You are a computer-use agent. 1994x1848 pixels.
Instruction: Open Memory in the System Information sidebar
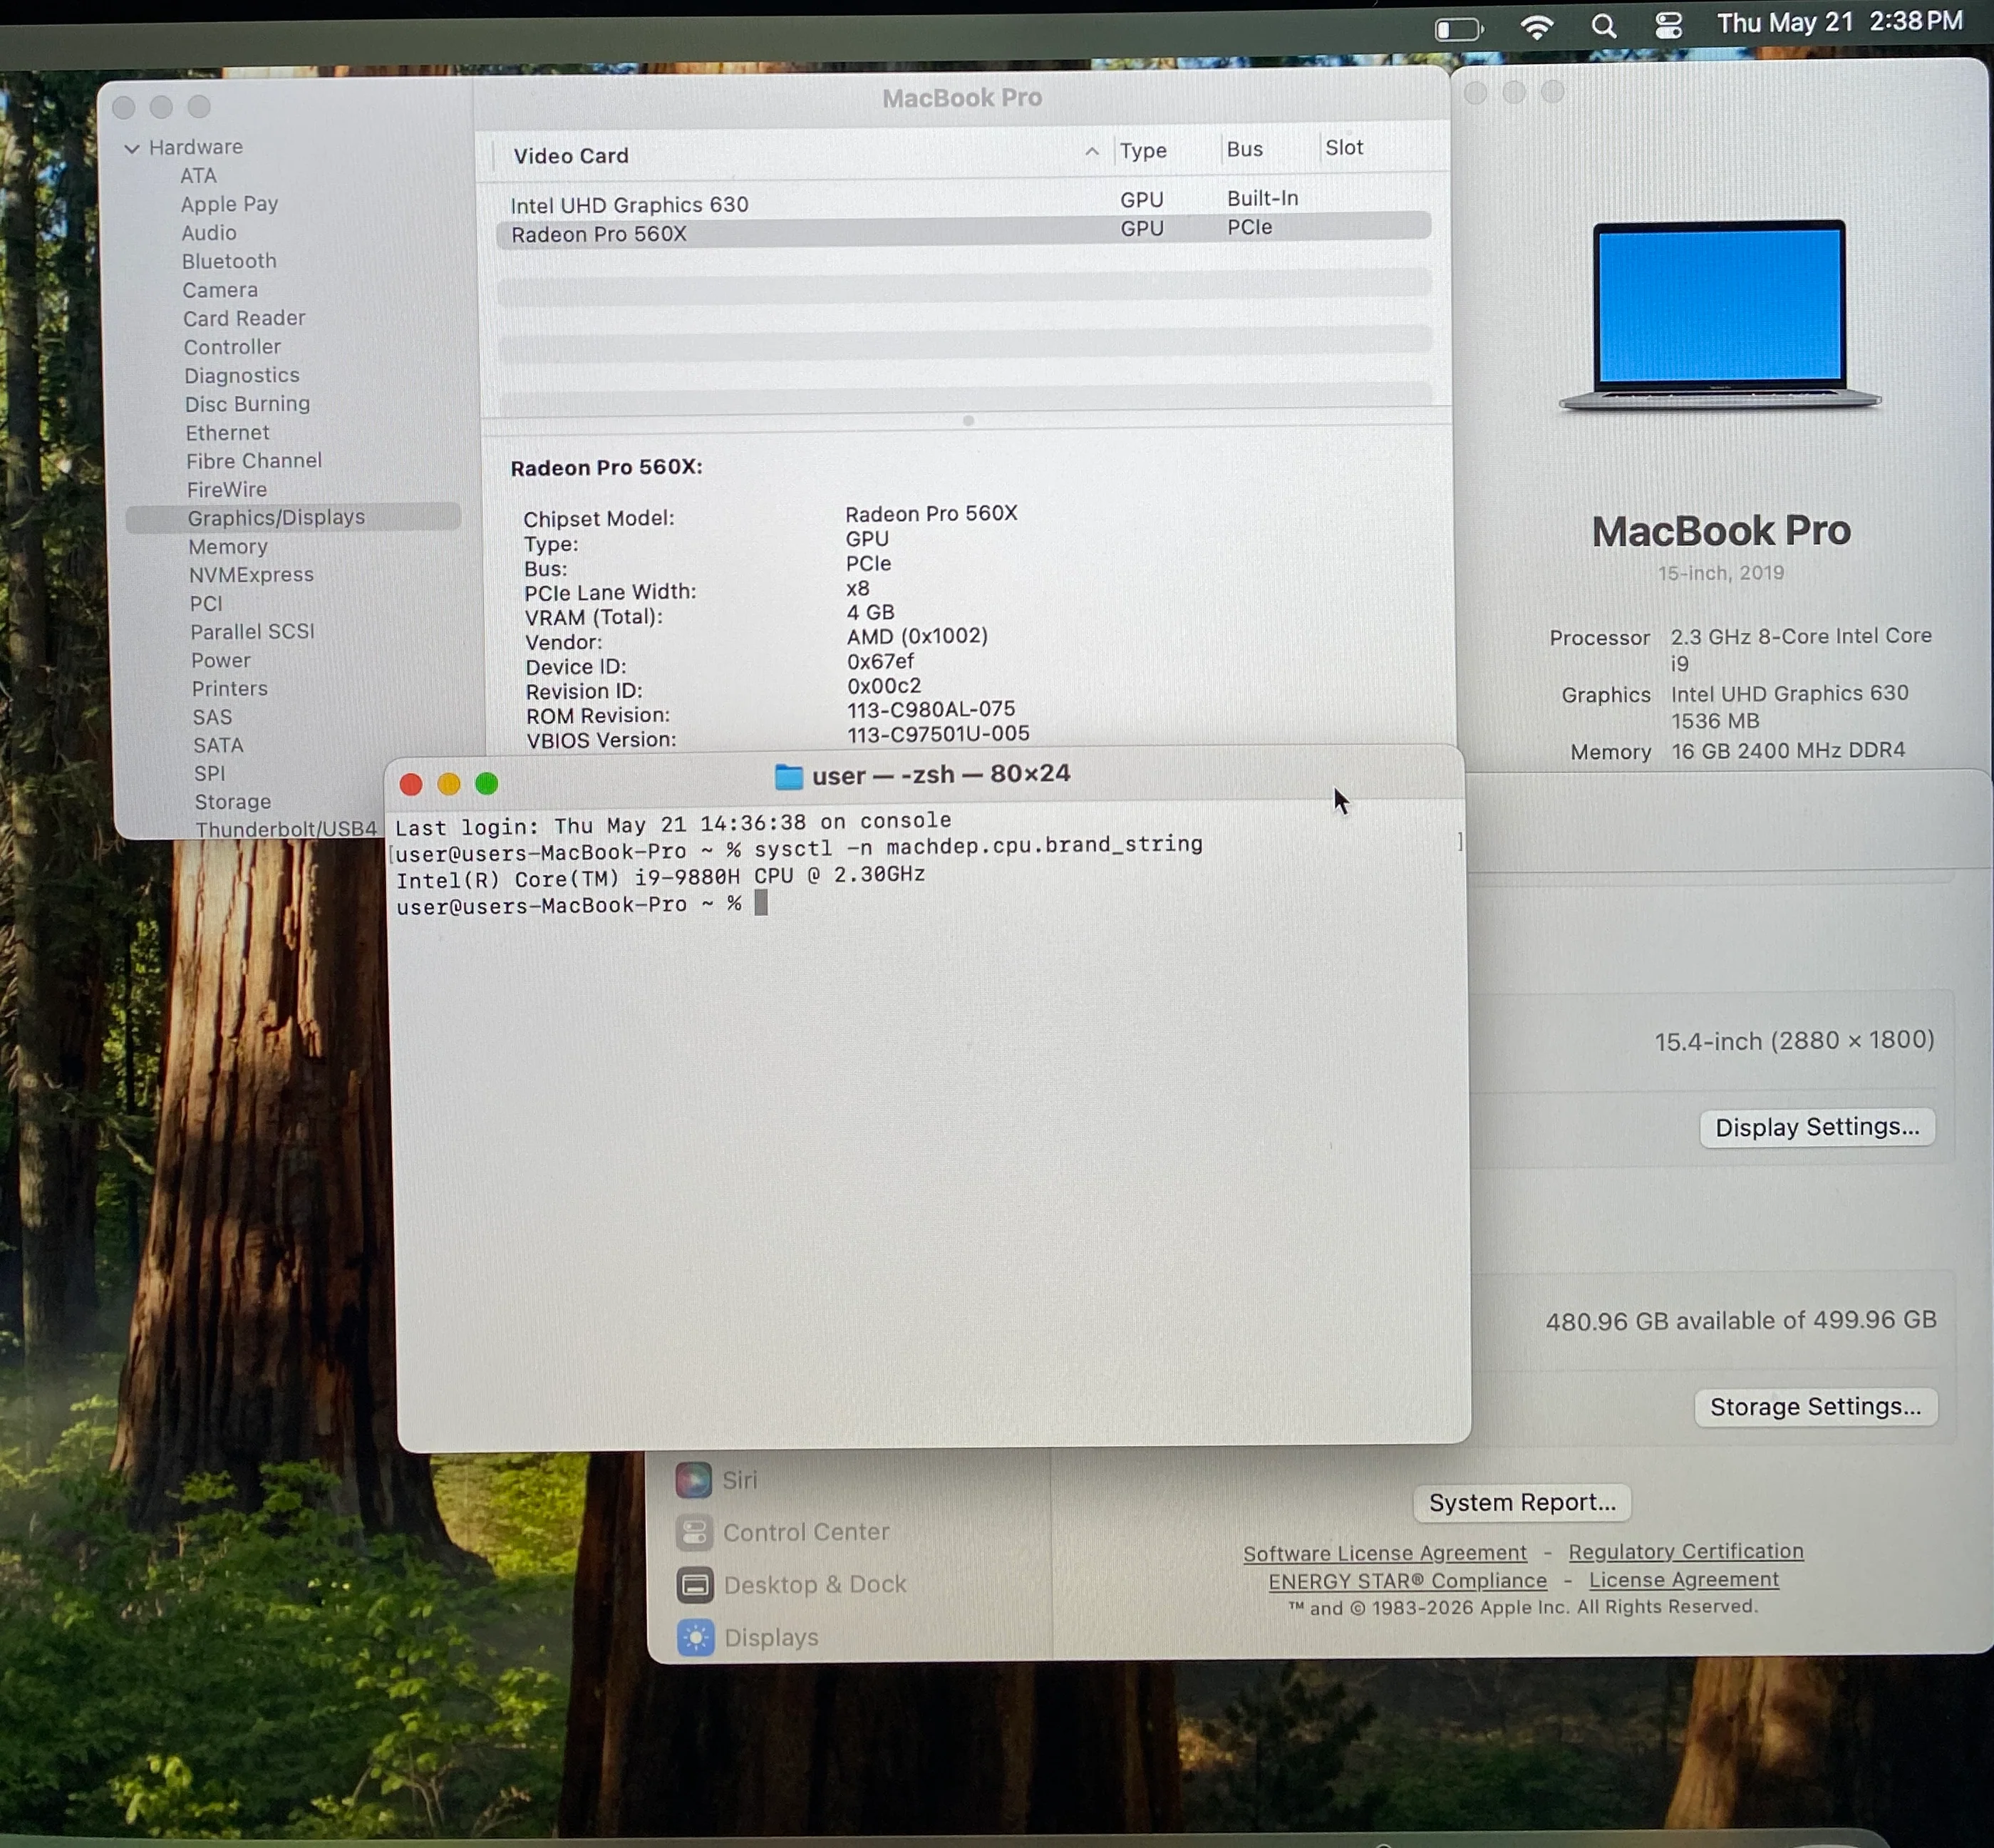(228, 547)
